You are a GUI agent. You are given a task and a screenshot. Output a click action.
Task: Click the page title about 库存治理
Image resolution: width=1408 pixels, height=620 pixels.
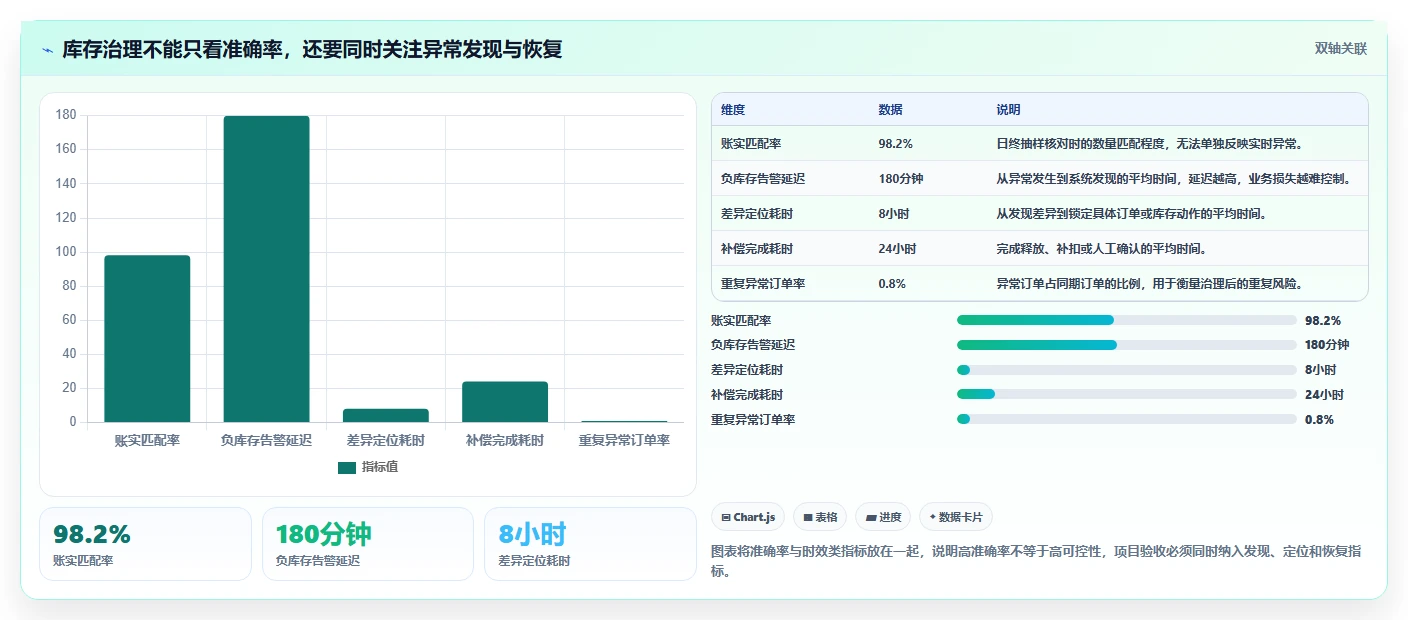pos(312,49)
